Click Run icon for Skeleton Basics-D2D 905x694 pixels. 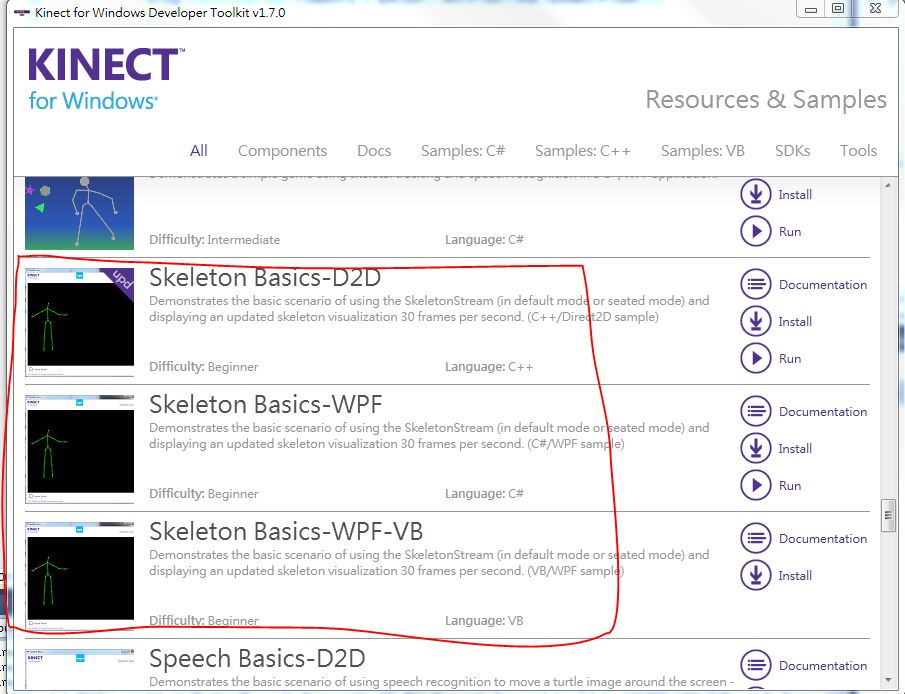point(756,358)
